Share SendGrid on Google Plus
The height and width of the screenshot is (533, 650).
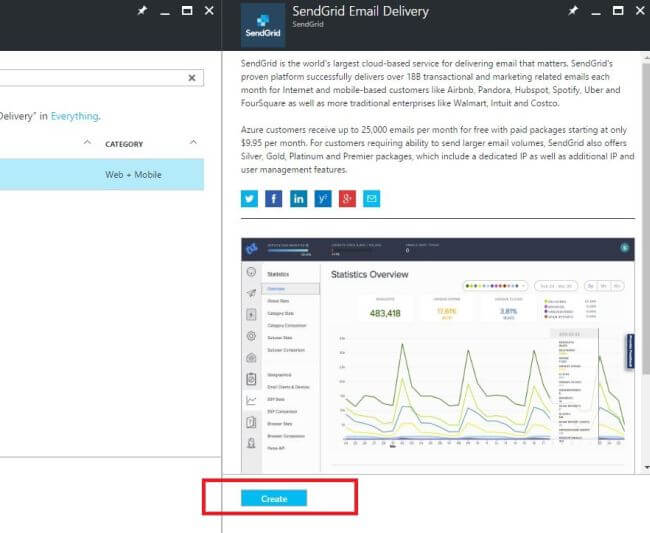tap(347, 199)
